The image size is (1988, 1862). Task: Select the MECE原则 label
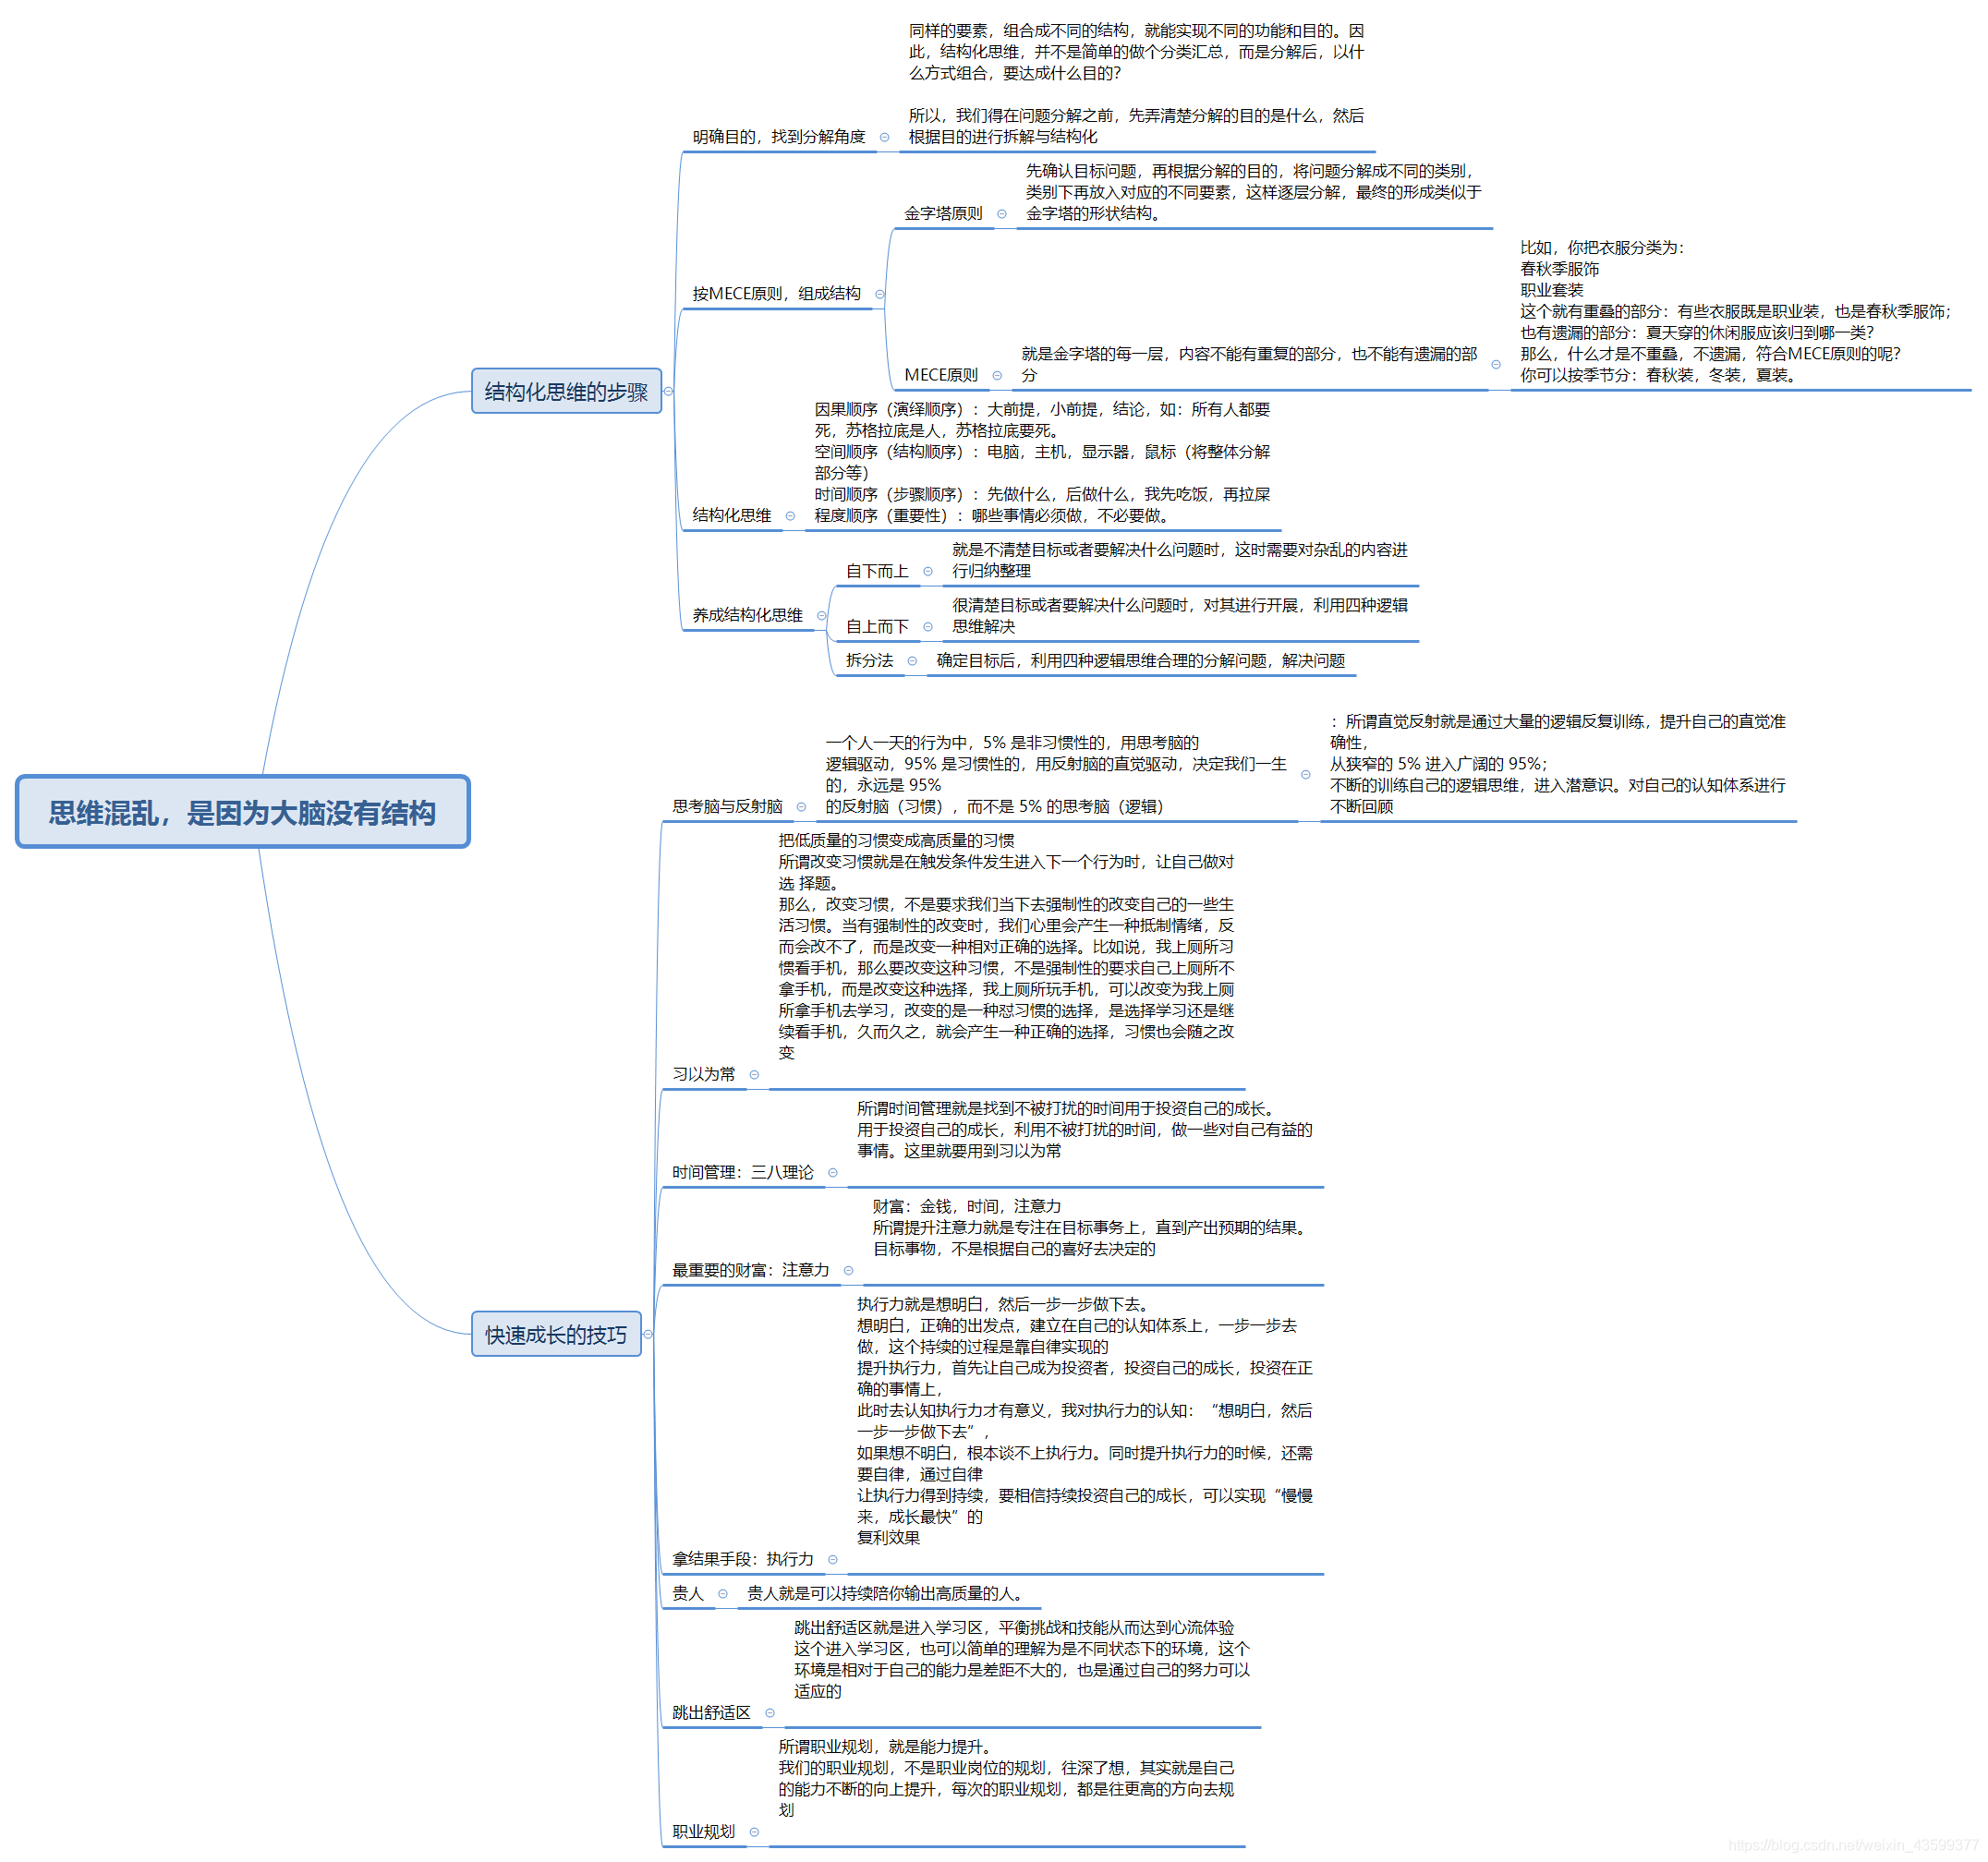point(941,375)
